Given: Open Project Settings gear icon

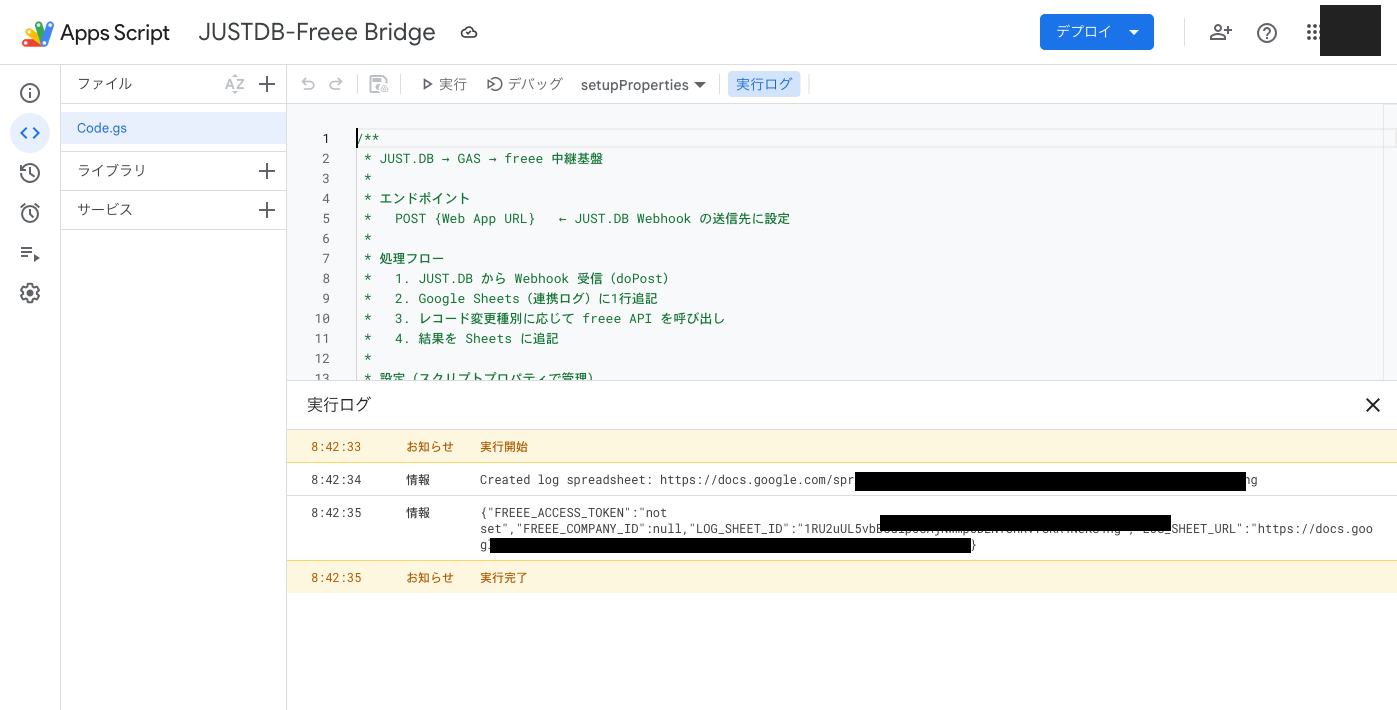Looking at the screenshot, I should [30, 293].
